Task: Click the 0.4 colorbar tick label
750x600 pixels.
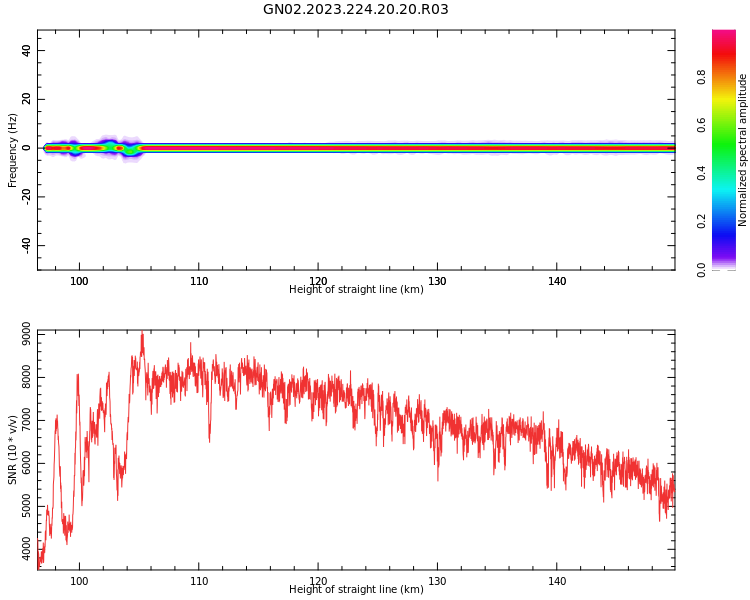Action: (x=701, y=173)
